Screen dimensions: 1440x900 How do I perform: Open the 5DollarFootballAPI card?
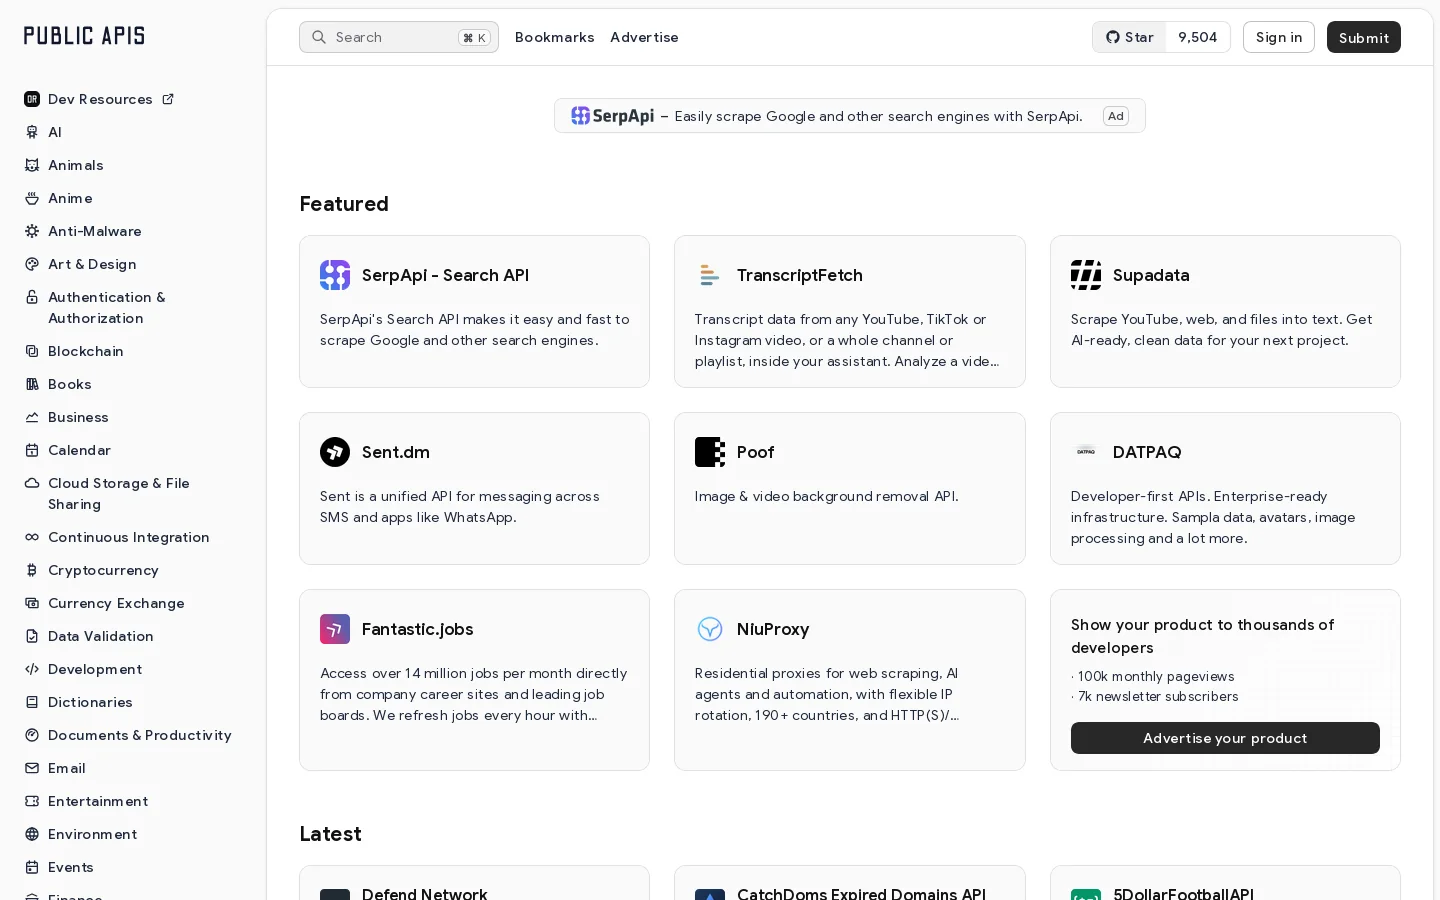[1225, 883]
